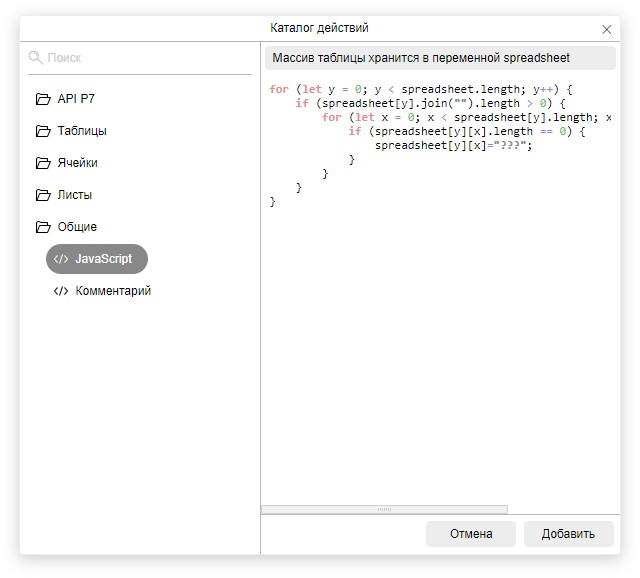
Task: Select the JavaScript action item
Action: 103,259
